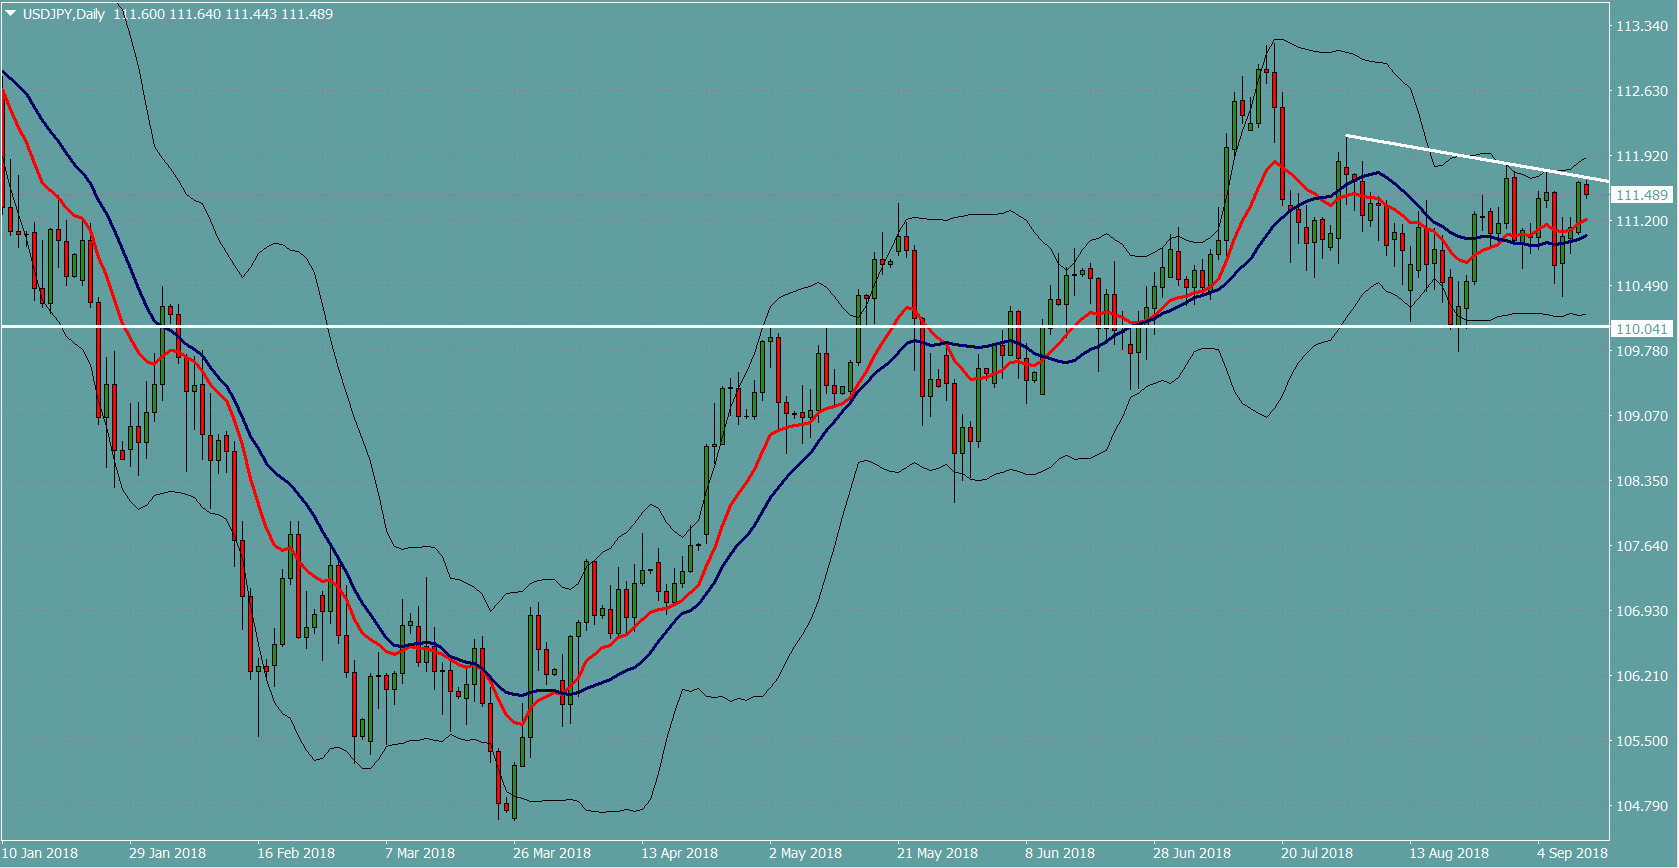Click the 106.210 price axis label
The width and height of the screenshot is (1679, 868).
1641,676
